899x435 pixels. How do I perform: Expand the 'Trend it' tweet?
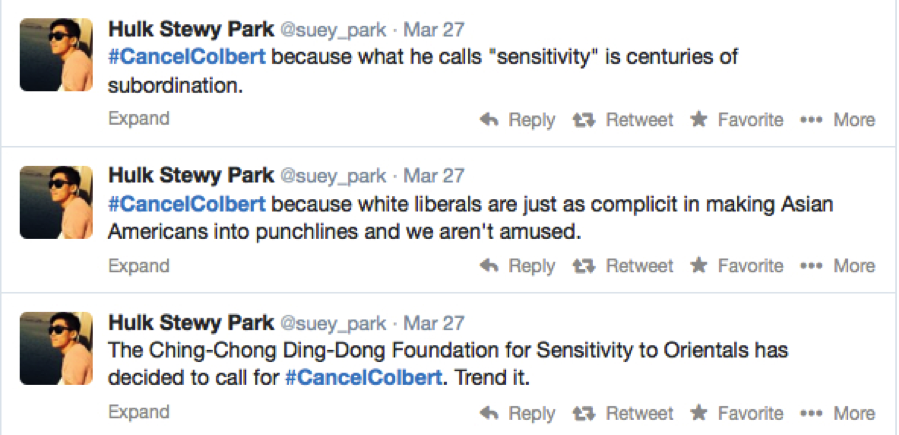139,412
